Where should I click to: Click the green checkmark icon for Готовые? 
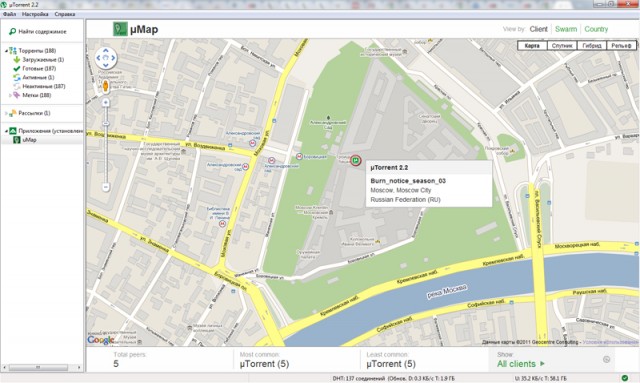coord(17,69)
